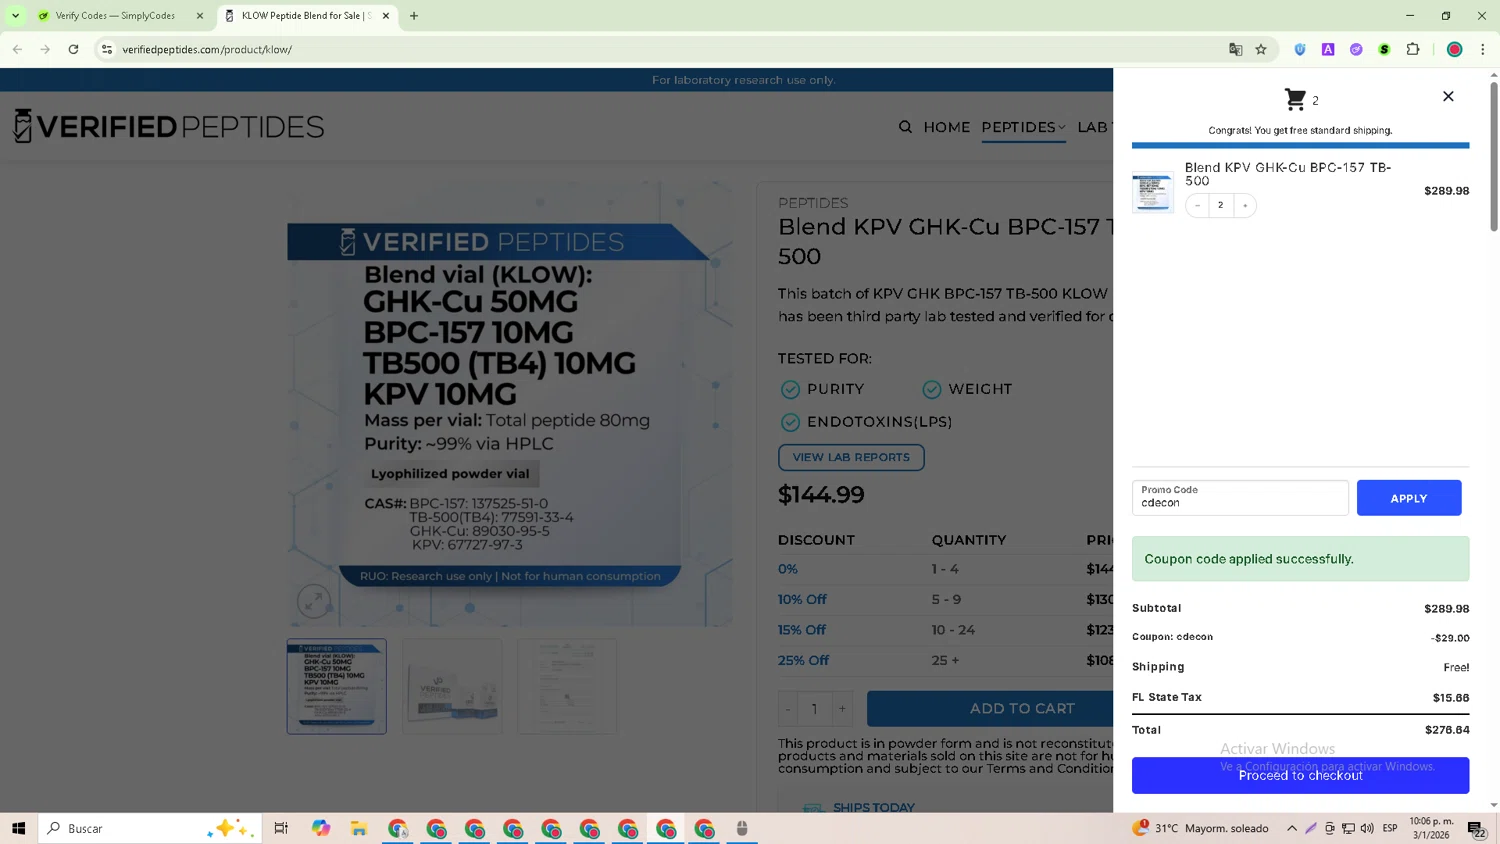Expand the PEPTIDES dropdown menu

[1023, 127]
